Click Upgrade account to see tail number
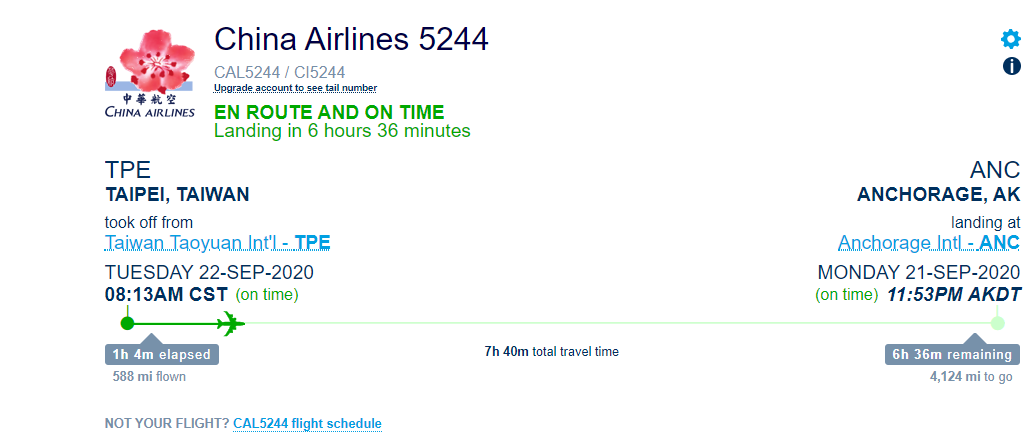This screenshot has width=1036, height=446. tap(295, 88)
